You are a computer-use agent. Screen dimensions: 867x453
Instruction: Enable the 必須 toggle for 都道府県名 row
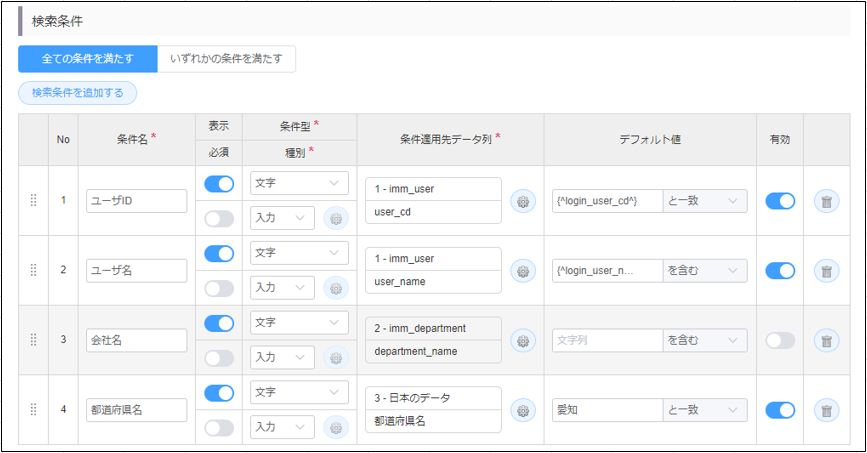click(x=219, y=428)
